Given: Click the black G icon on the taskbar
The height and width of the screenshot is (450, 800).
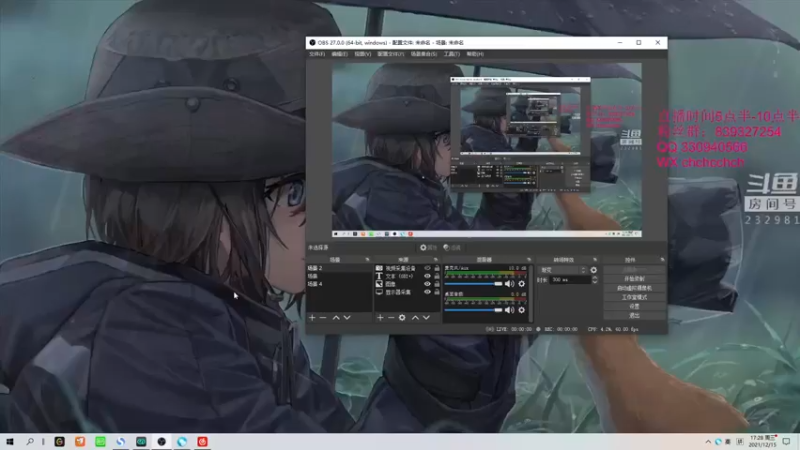Looking at the screenshot, I should click(x=60, y=441).
